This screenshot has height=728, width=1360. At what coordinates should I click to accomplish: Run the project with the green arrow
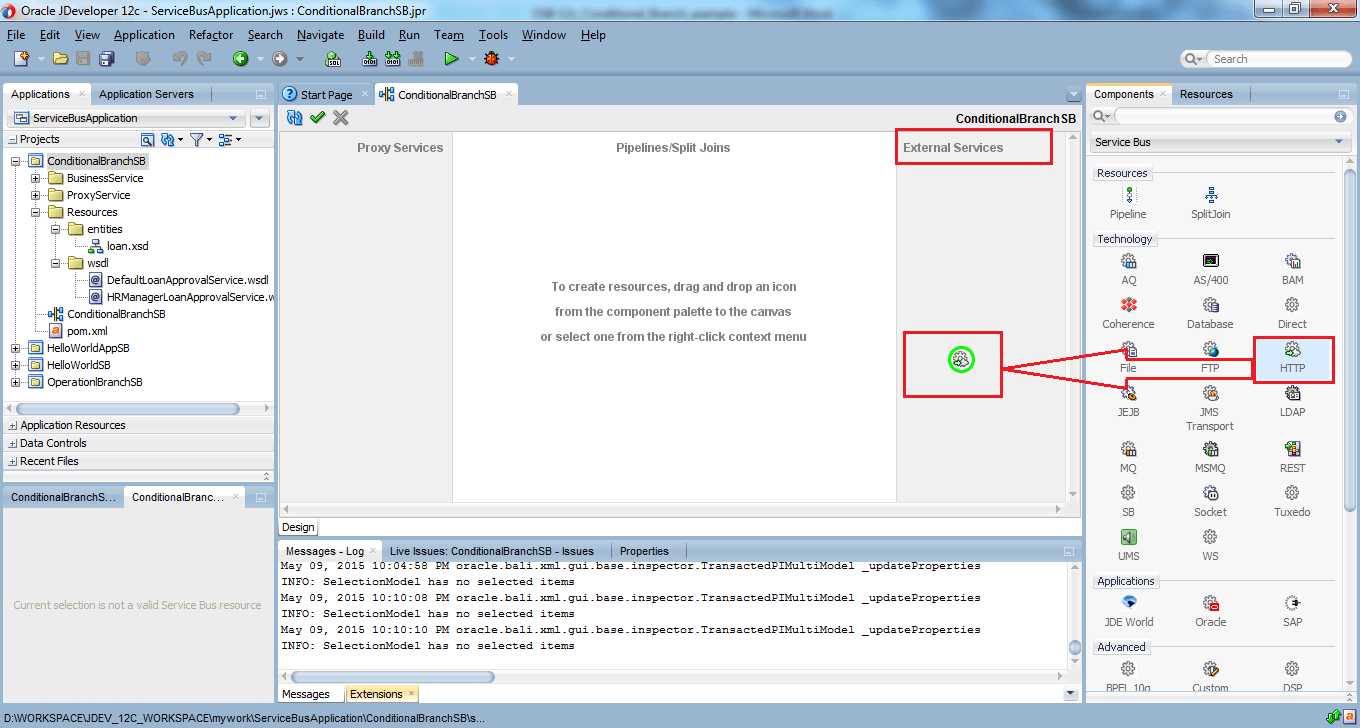coord(452,58)
